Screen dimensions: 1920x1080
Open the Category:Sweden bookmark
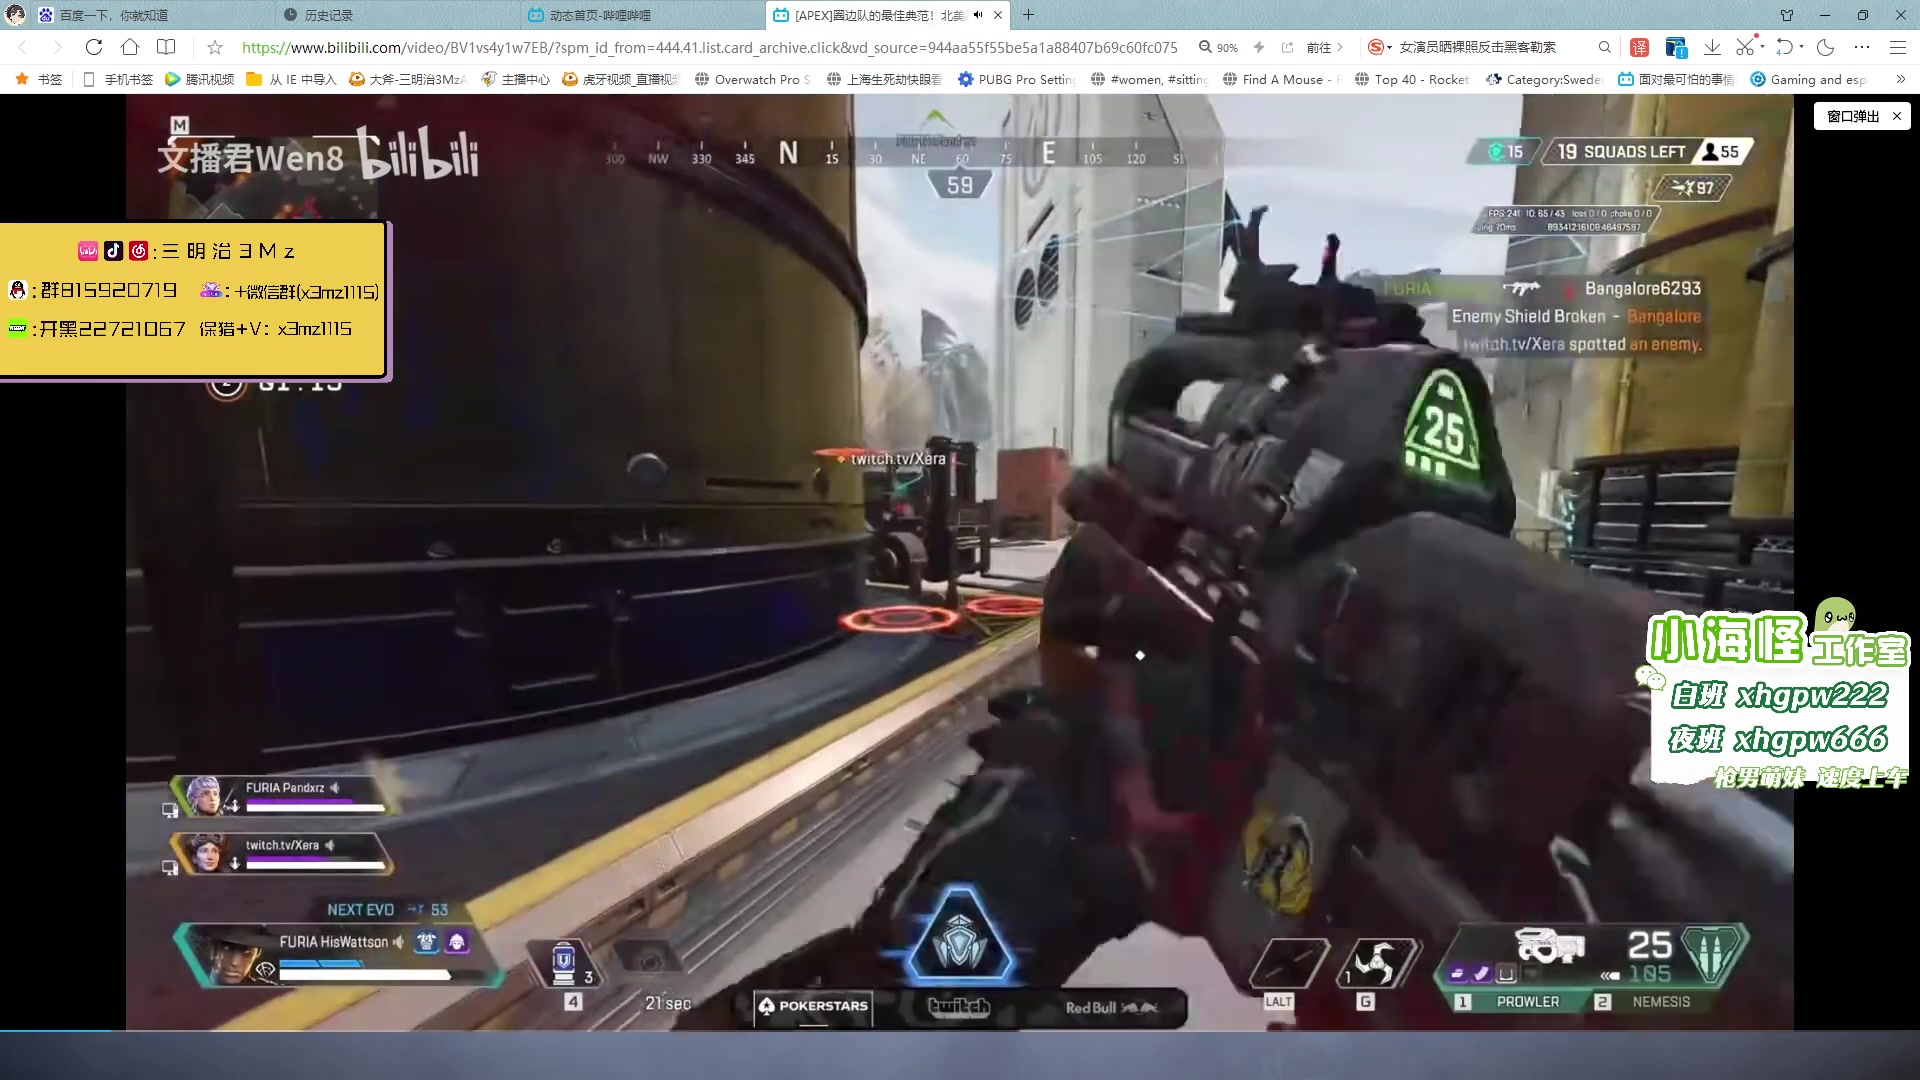point(1544,79)
